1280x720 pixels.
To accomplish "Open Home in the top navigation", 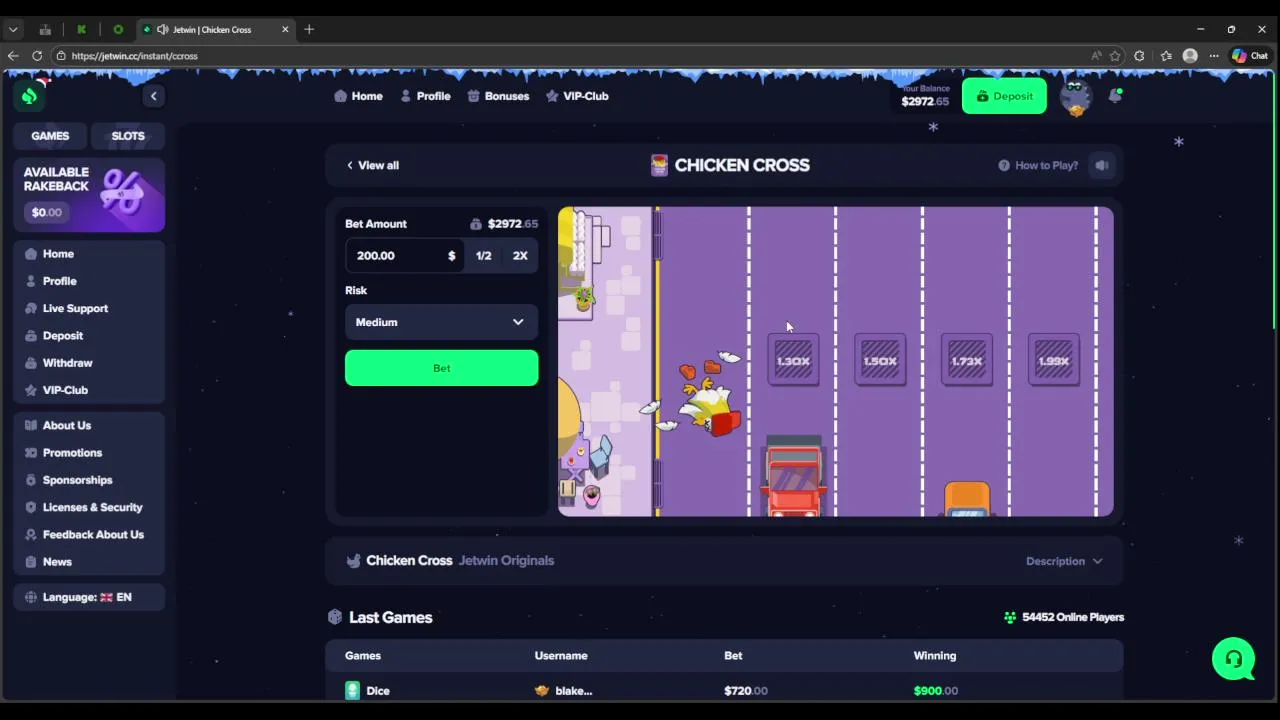I will [358, 96].
